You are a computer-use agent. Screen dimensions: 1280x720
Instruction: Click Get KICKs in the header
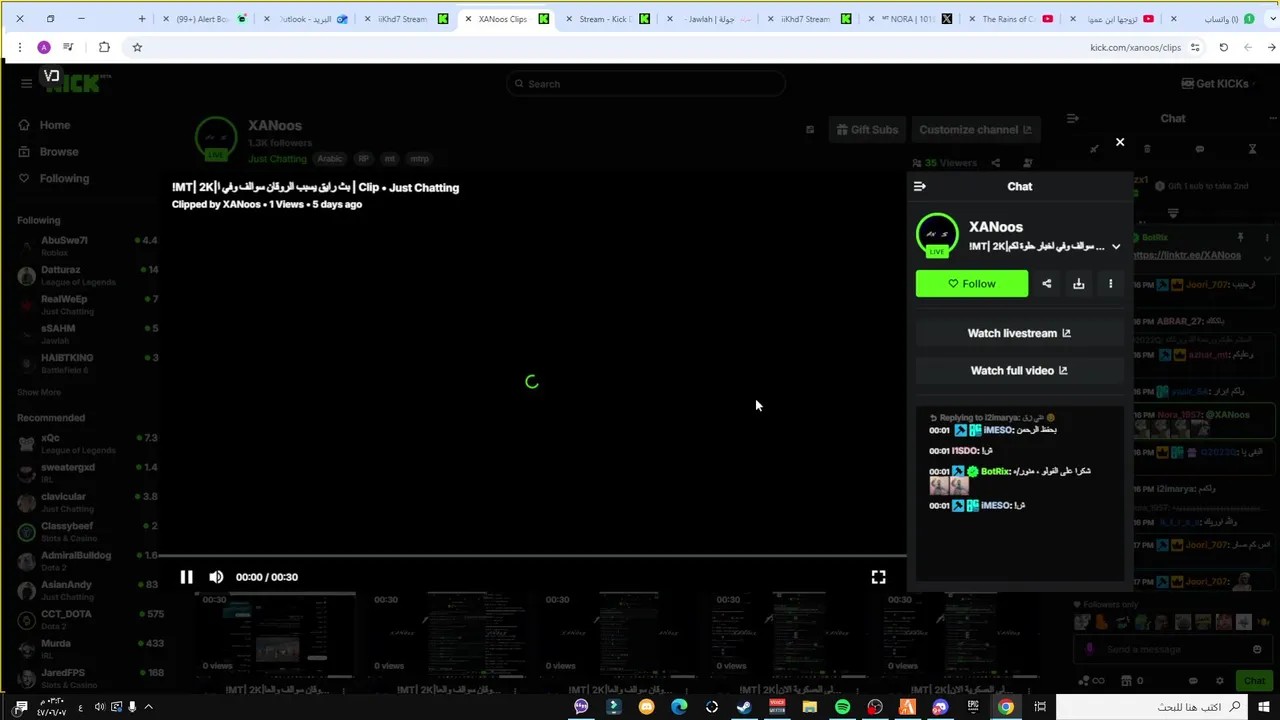1215,84
